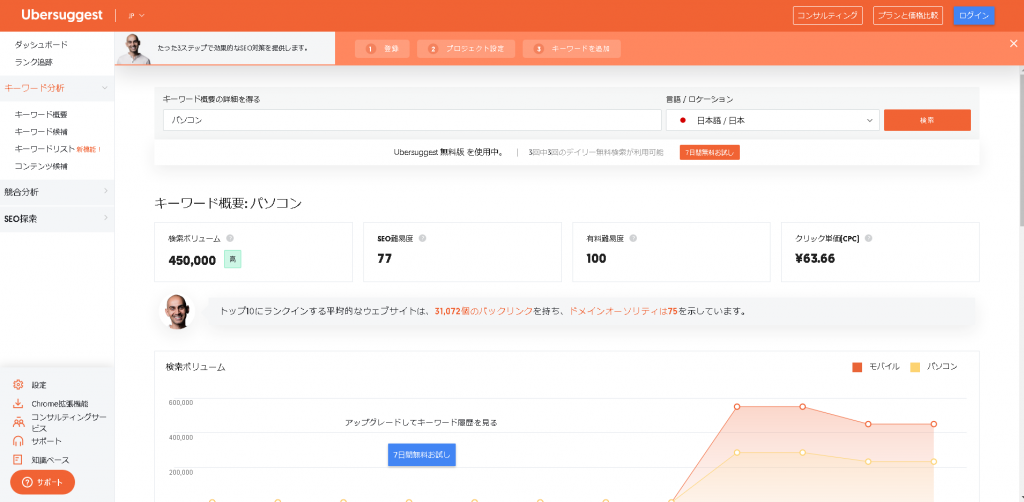This screenshot has width=1024, height=502.
Task: Click the Chrome拡張機能 download icon
Action: (x=18, y=403)
